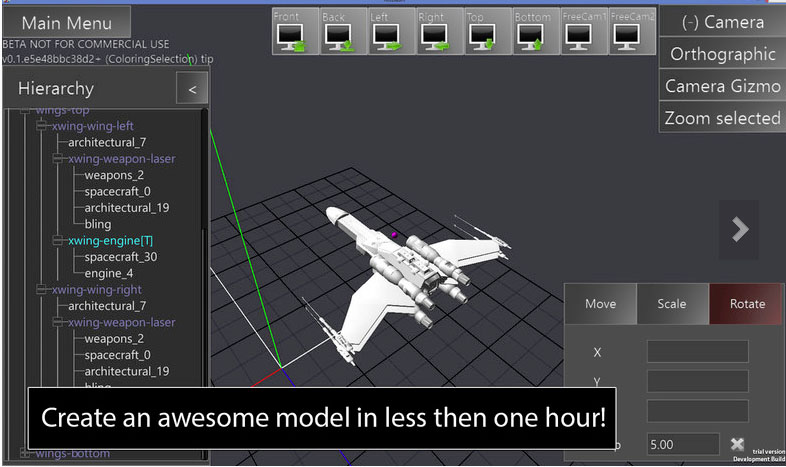Select the Rotate transform tab
Screen dimensions: 786x467
(747, 304)
